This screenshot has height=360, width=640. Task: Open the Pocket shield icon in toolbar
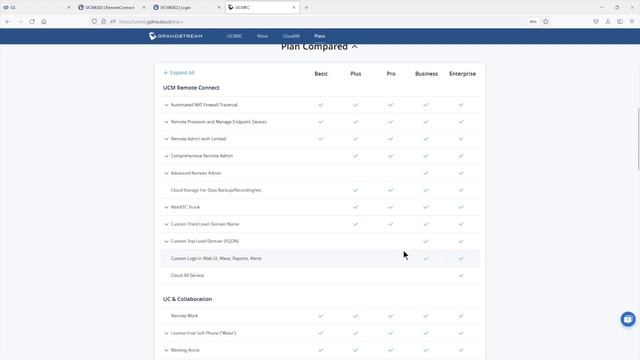[596, 22]
